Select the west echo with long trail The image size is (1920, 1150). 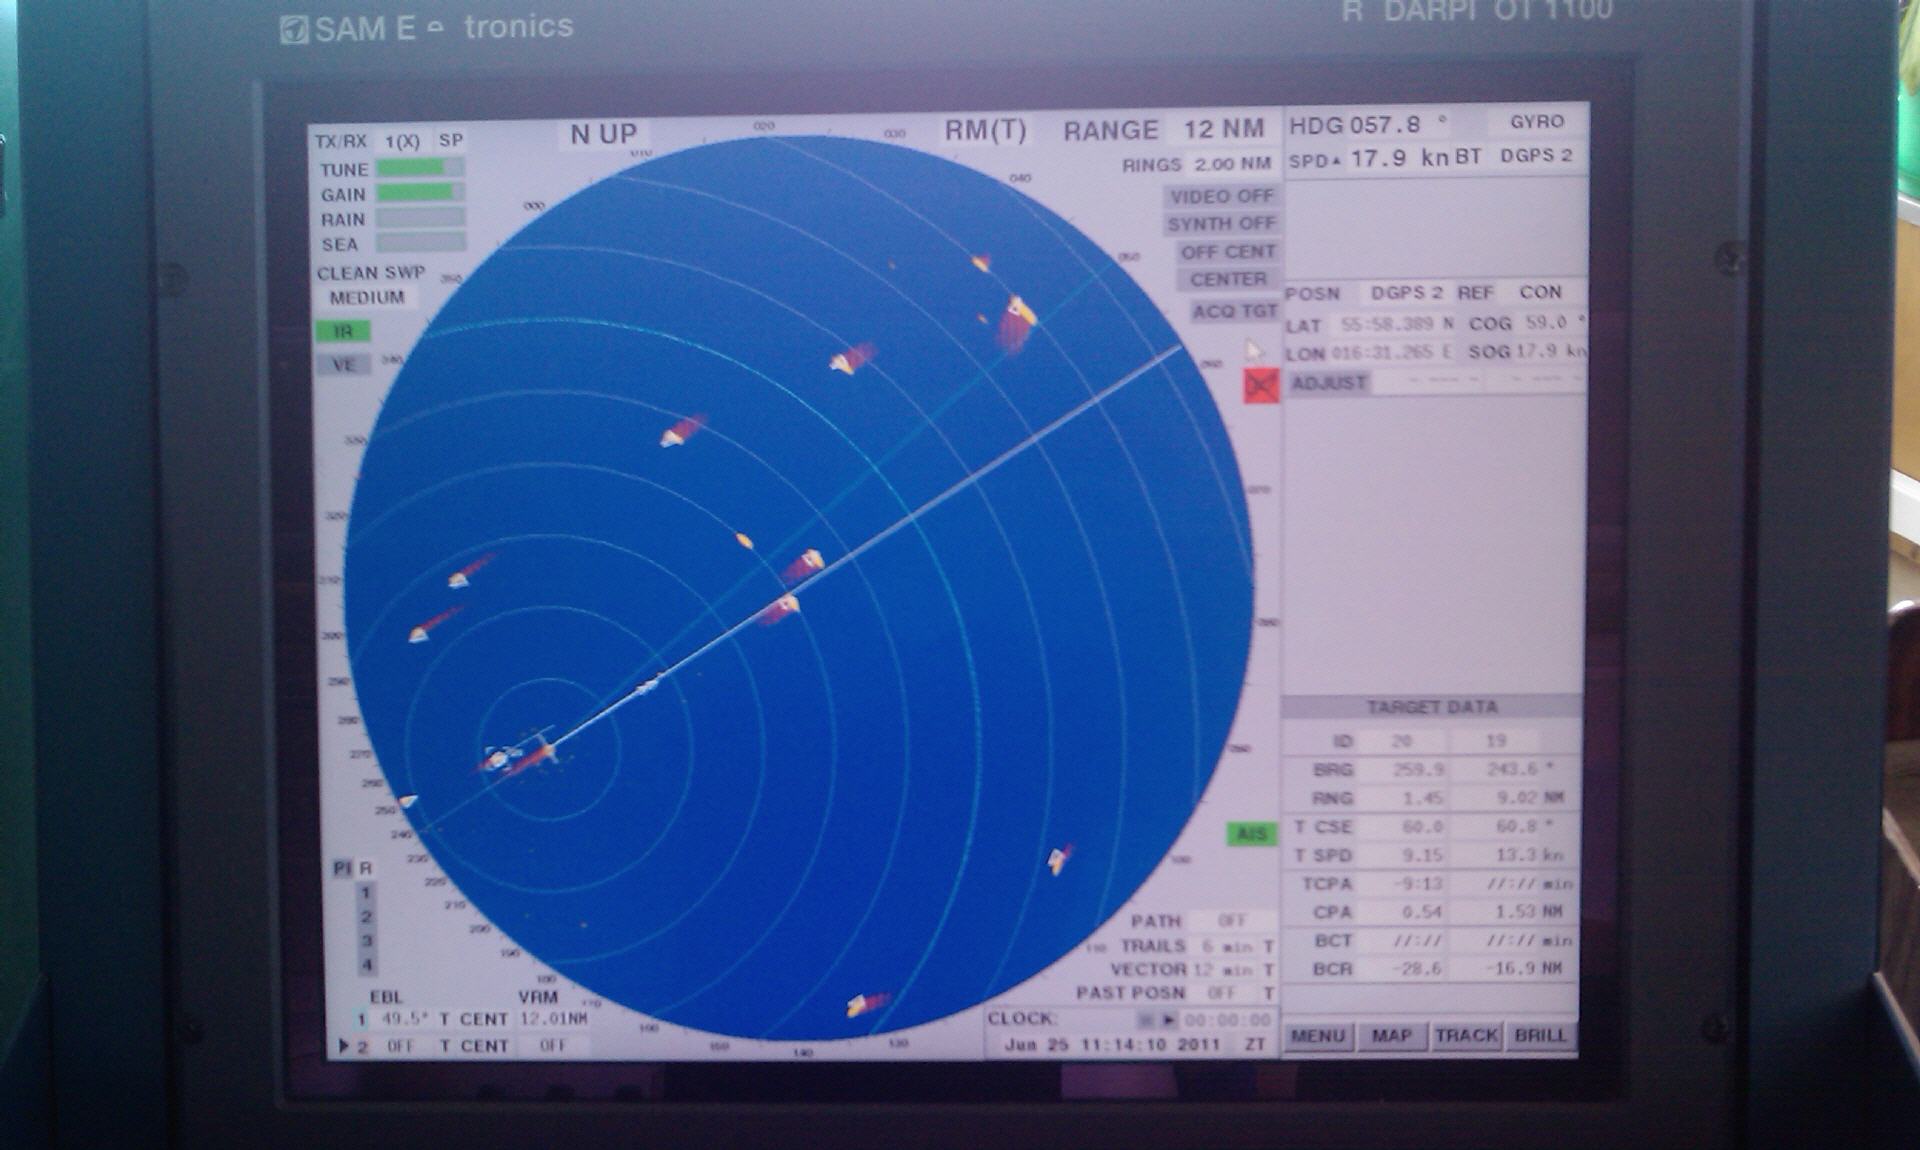434,625
